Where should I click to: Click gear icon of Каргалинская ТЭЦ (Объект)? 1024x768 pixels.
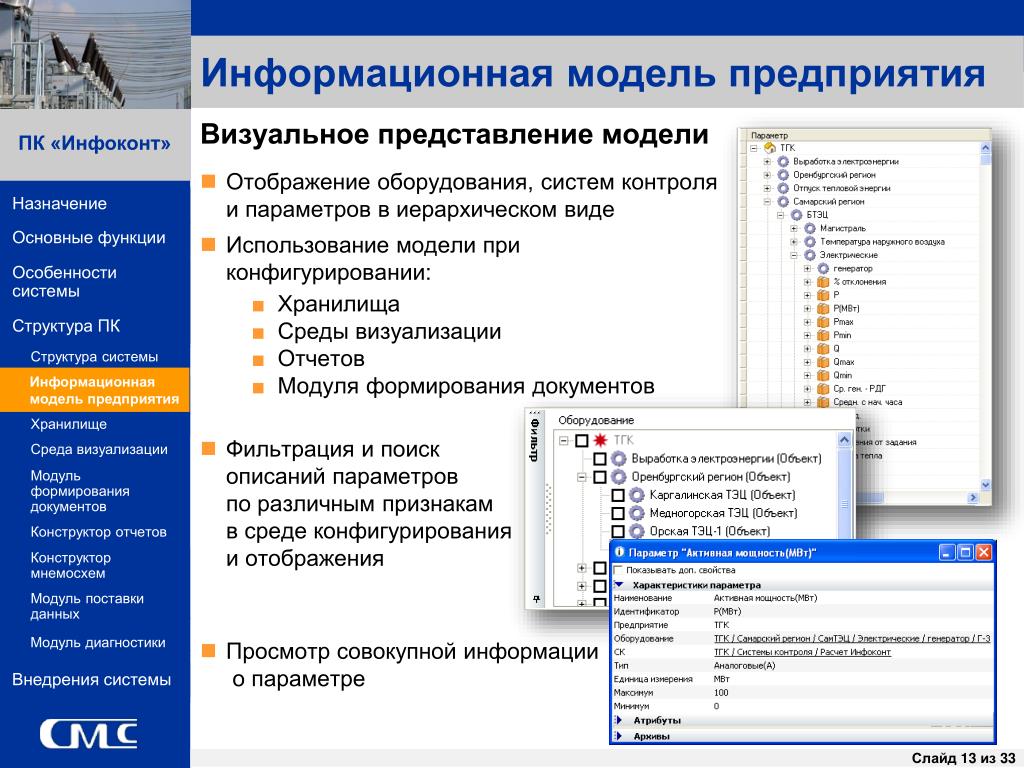(x=637, y=495)
